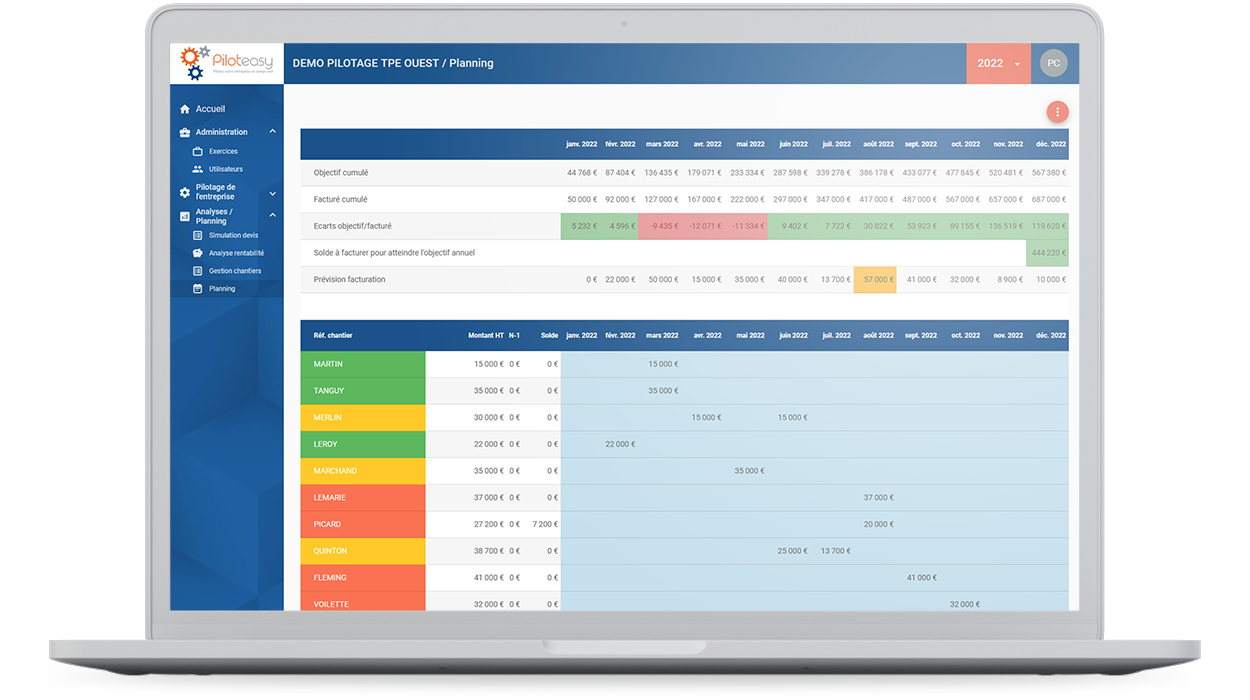Click the Planning calendar icon in sidebar
The width and height of the screenshot is (1250, 700).
click(197, 289)
